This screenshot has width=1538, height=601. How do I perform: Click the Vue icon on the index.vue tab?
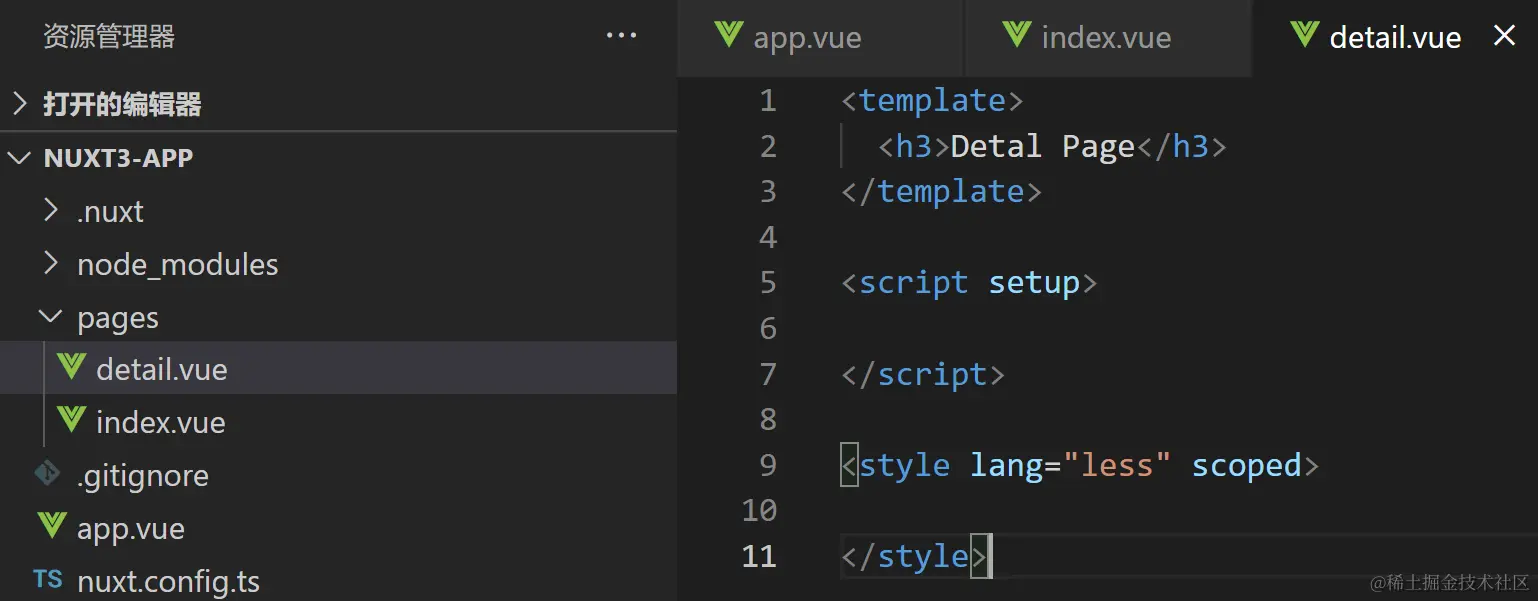(x=1017, y=36)
